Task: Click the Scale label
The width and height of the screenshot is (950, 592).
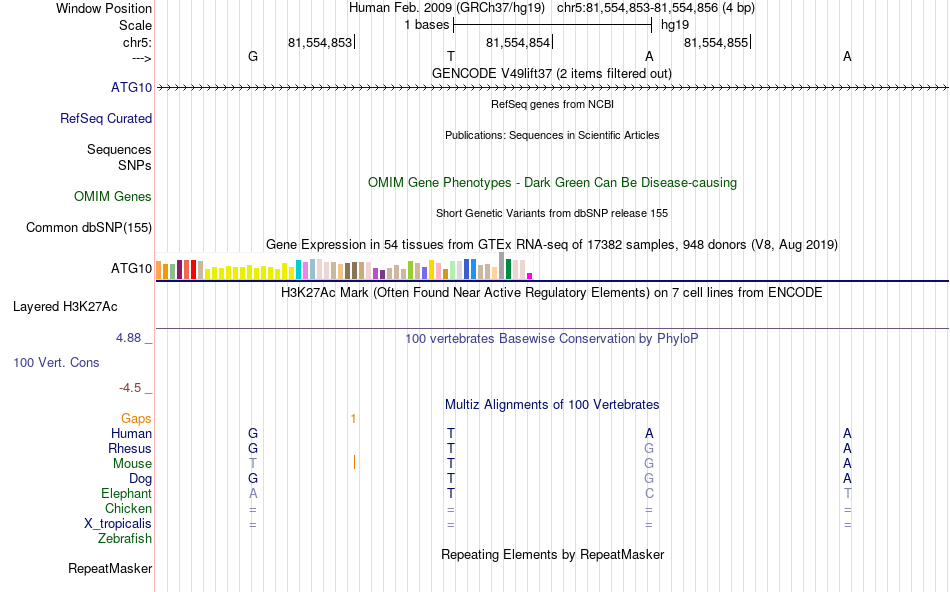Action: coord(135,25)
